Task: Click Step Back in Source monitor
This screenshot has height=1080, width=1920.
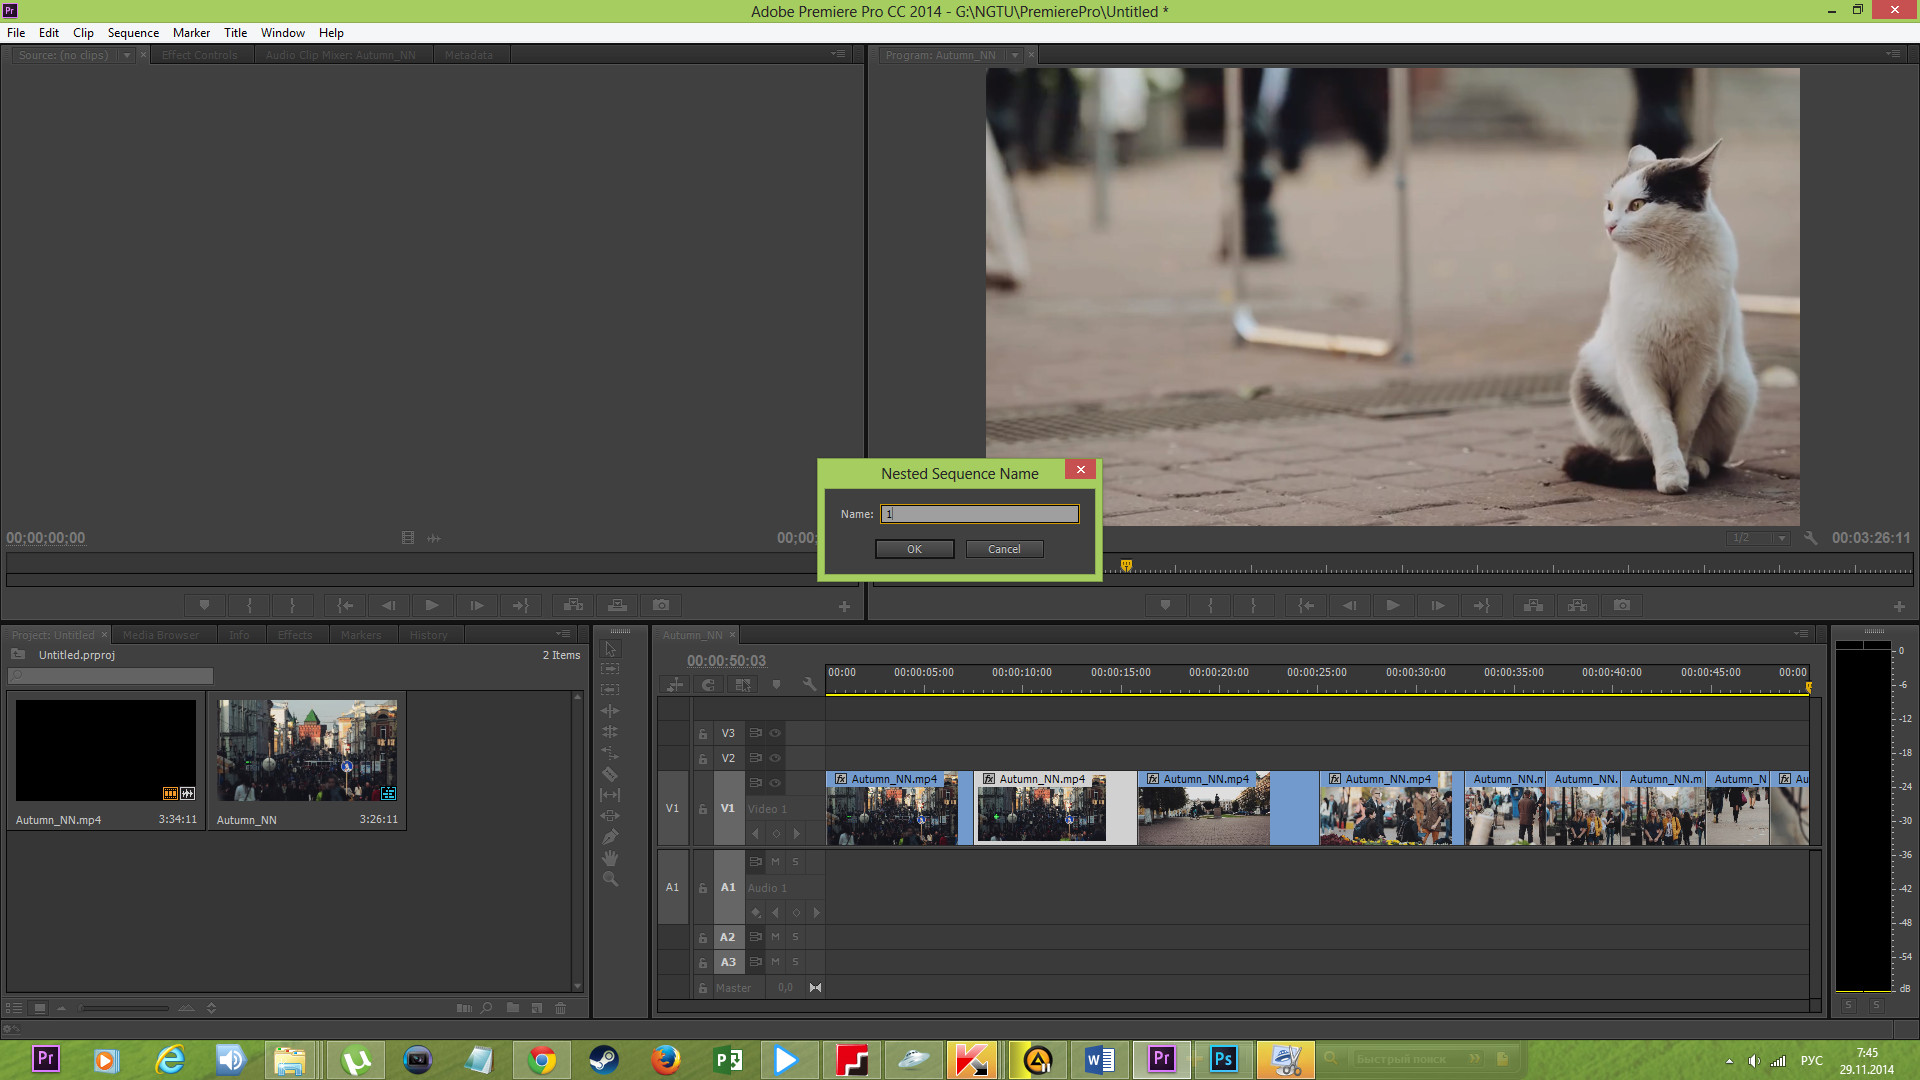Action: pos(389,605)
